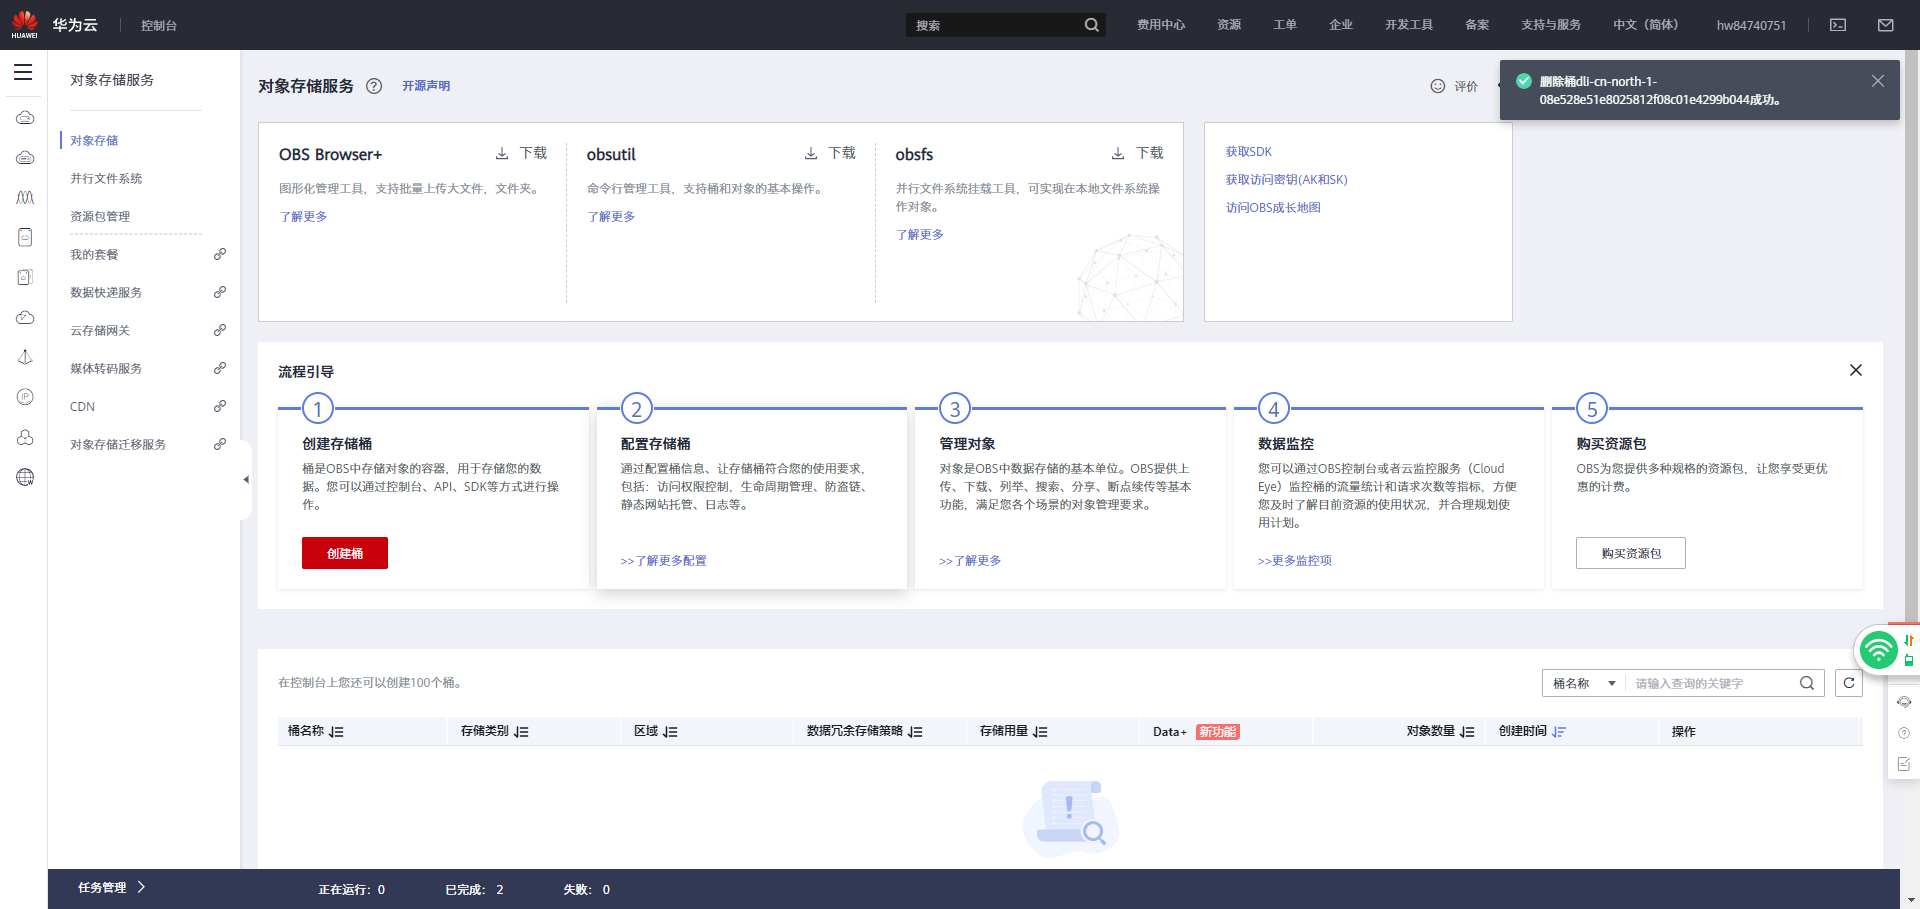
Task: Collapse the left sidebar panel arrow
Action: point(246,480)
